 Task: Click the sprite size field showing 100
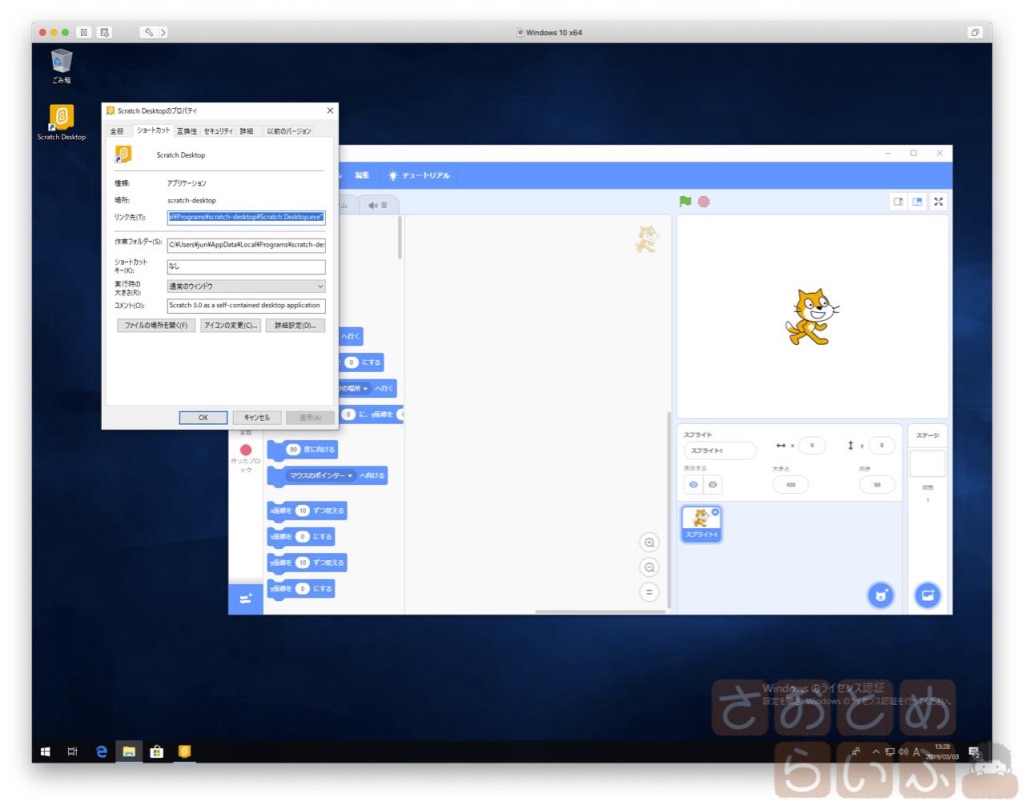tap(790, 484)
